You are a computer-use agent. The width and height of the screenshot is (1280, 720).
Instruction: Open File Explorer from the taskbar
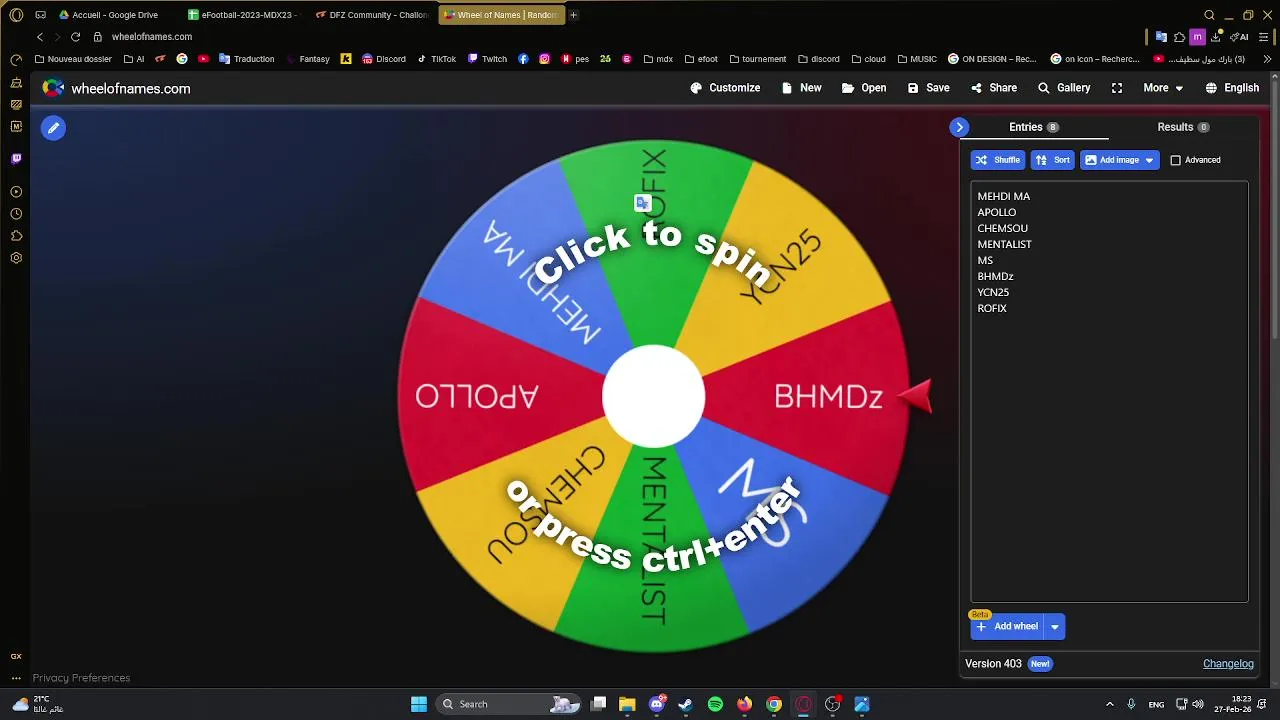627,704
